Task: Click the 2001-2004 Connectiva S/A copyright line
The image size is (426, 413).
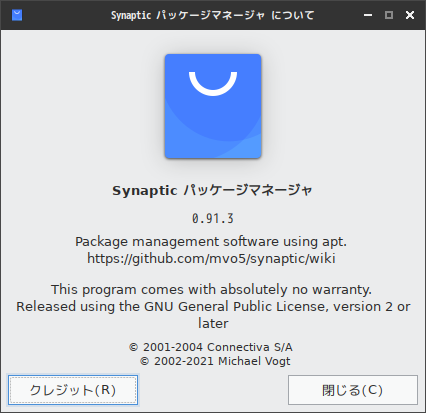Action: pos(211,347)
